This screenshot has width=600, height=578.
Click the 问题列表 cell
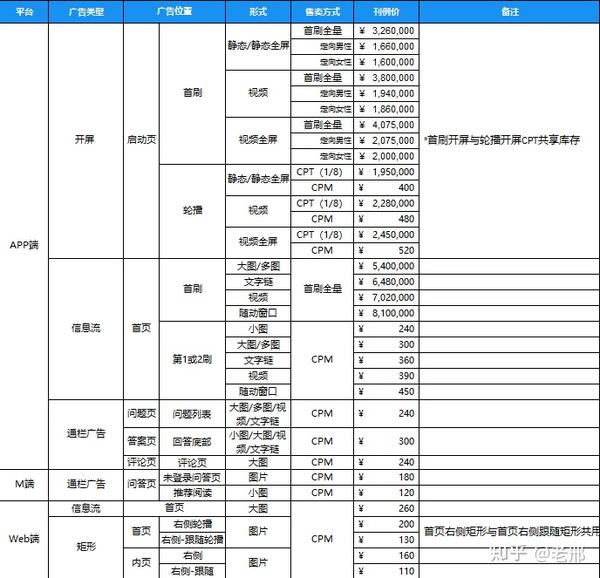point(192,414)
